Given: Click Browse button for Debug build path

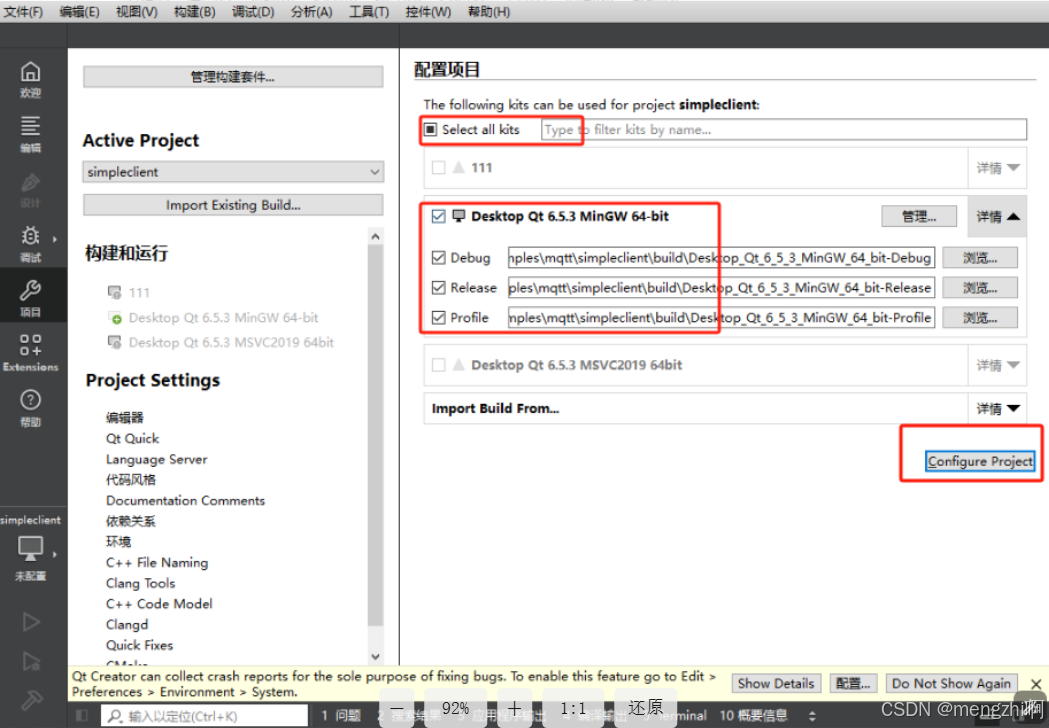Looking at the screenshot, I should pyautogui.click(x=979, y=258).
